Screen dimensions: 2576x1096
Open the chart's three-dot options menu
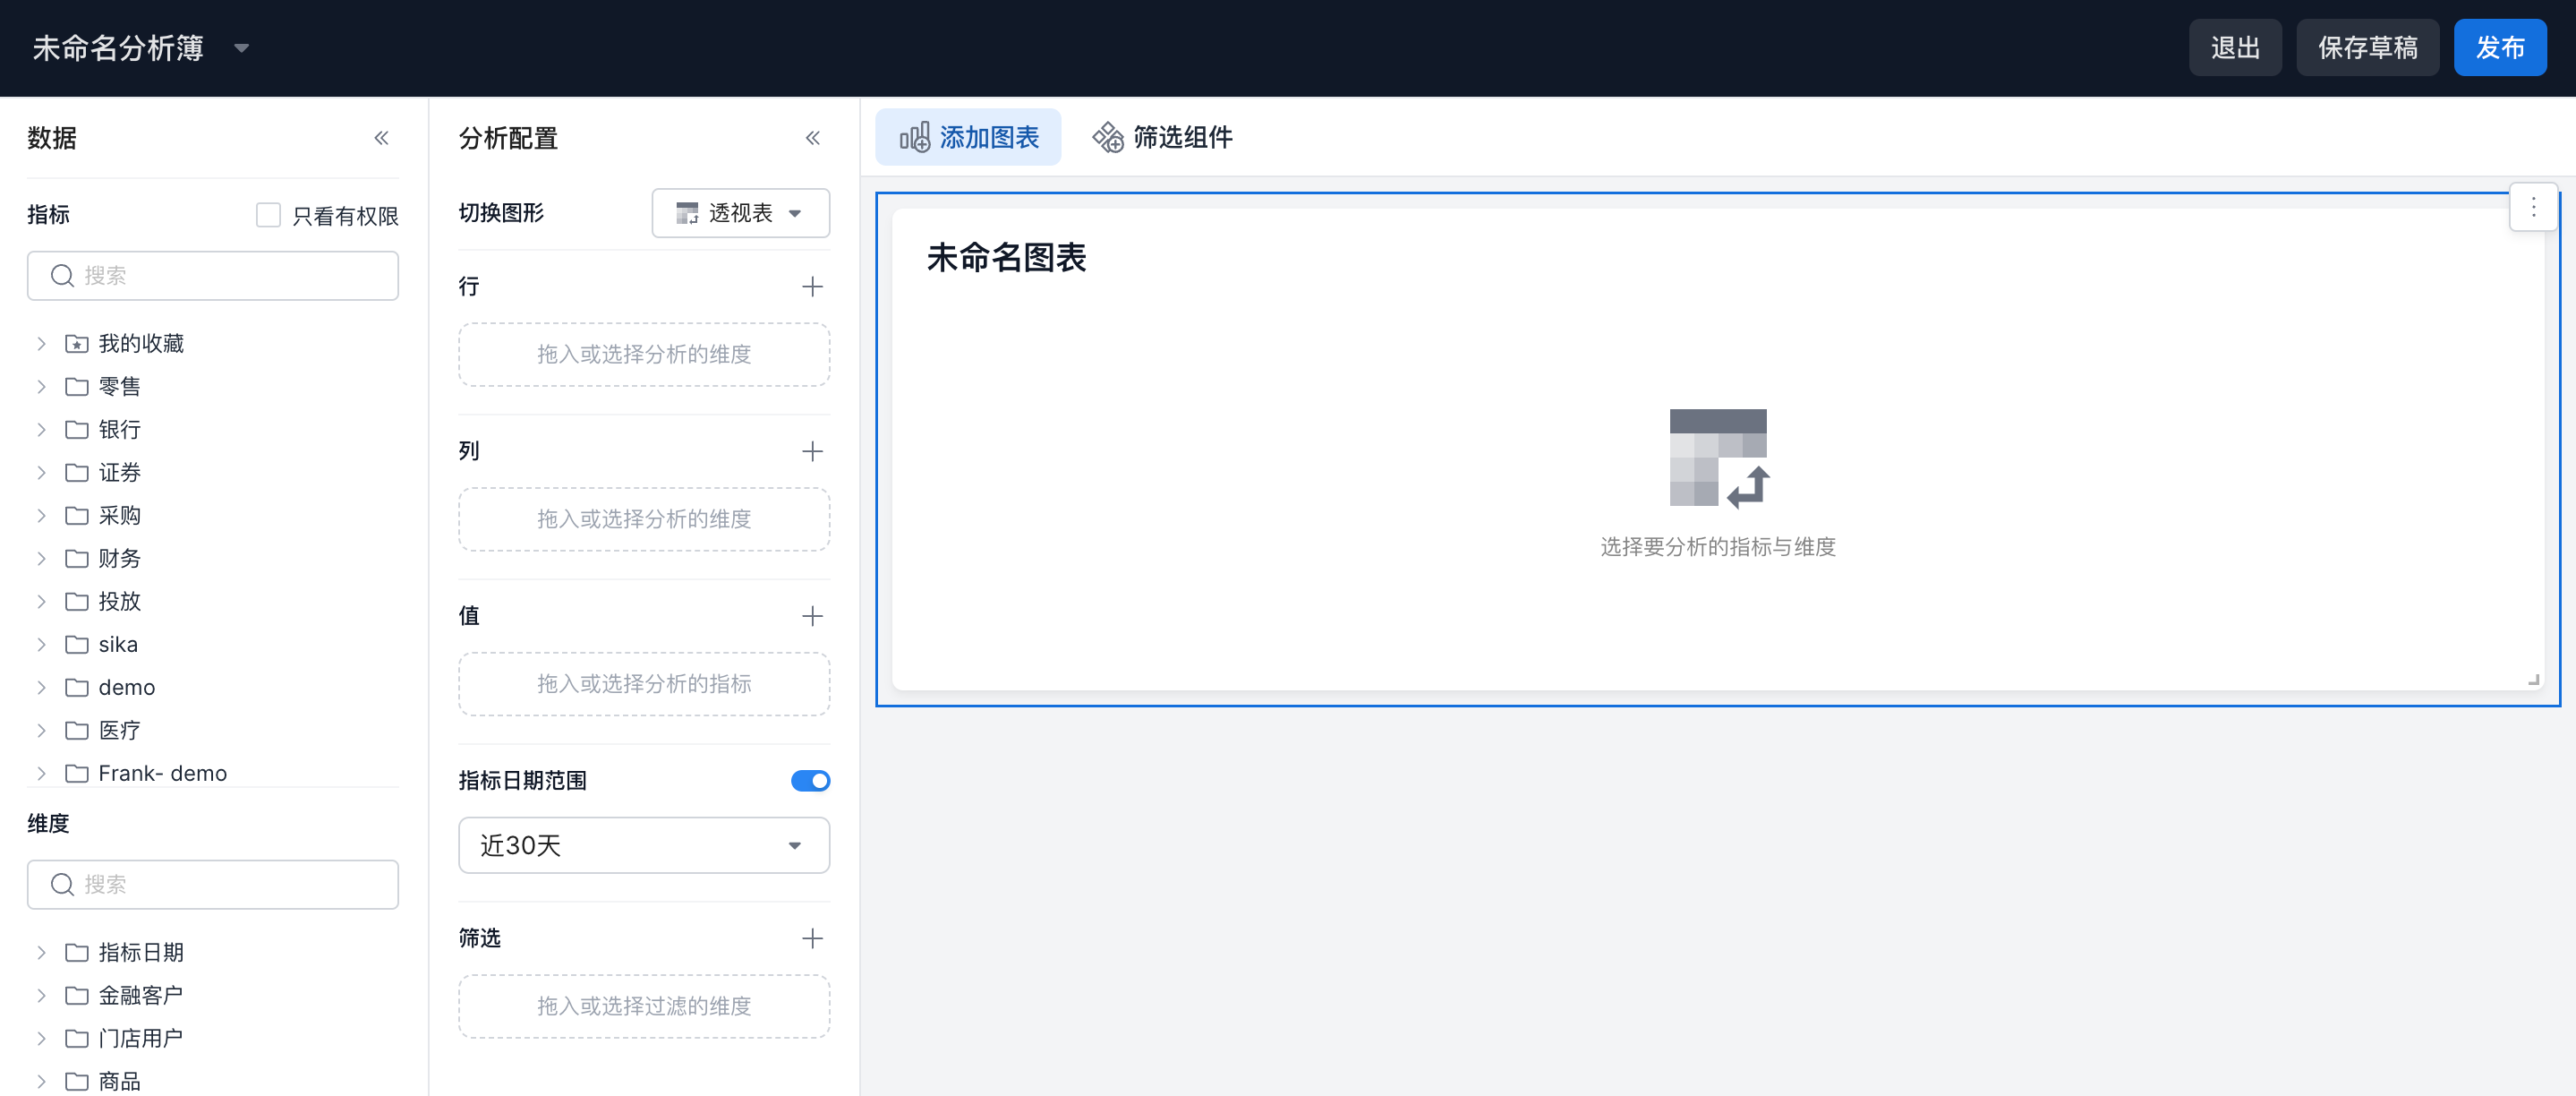pyautogui.click(x=2533, y=207)
